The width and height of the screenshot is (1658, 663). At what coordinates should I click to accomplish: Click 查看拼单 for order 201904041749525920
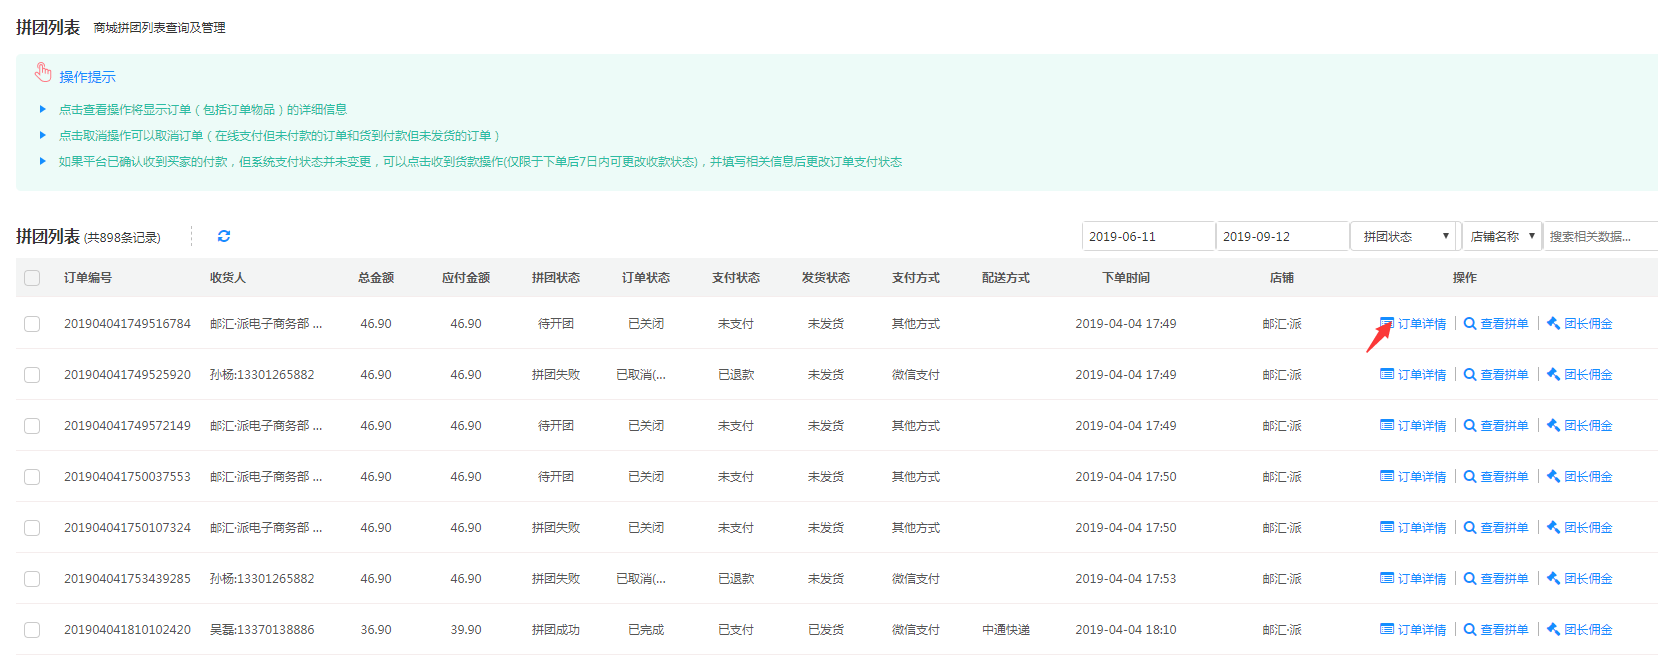point(1496,375)
